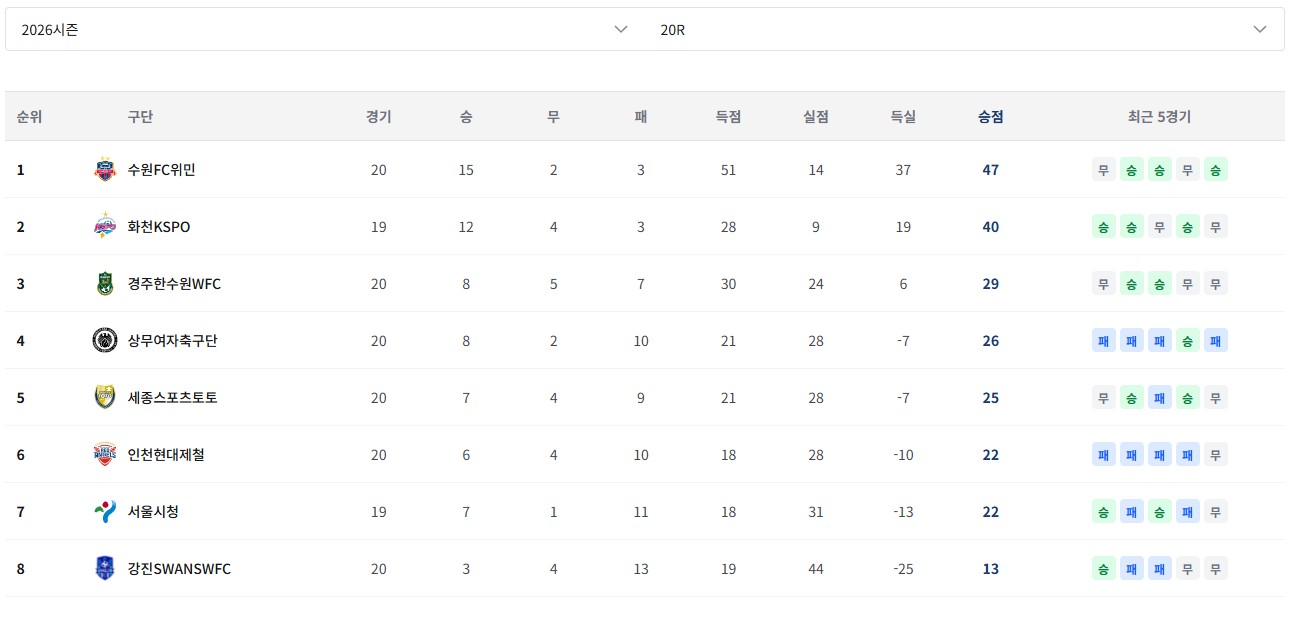The image size is (1292, 636).
Task: Open the 서울시청 team name link
Action: click(x=153, y=512)
